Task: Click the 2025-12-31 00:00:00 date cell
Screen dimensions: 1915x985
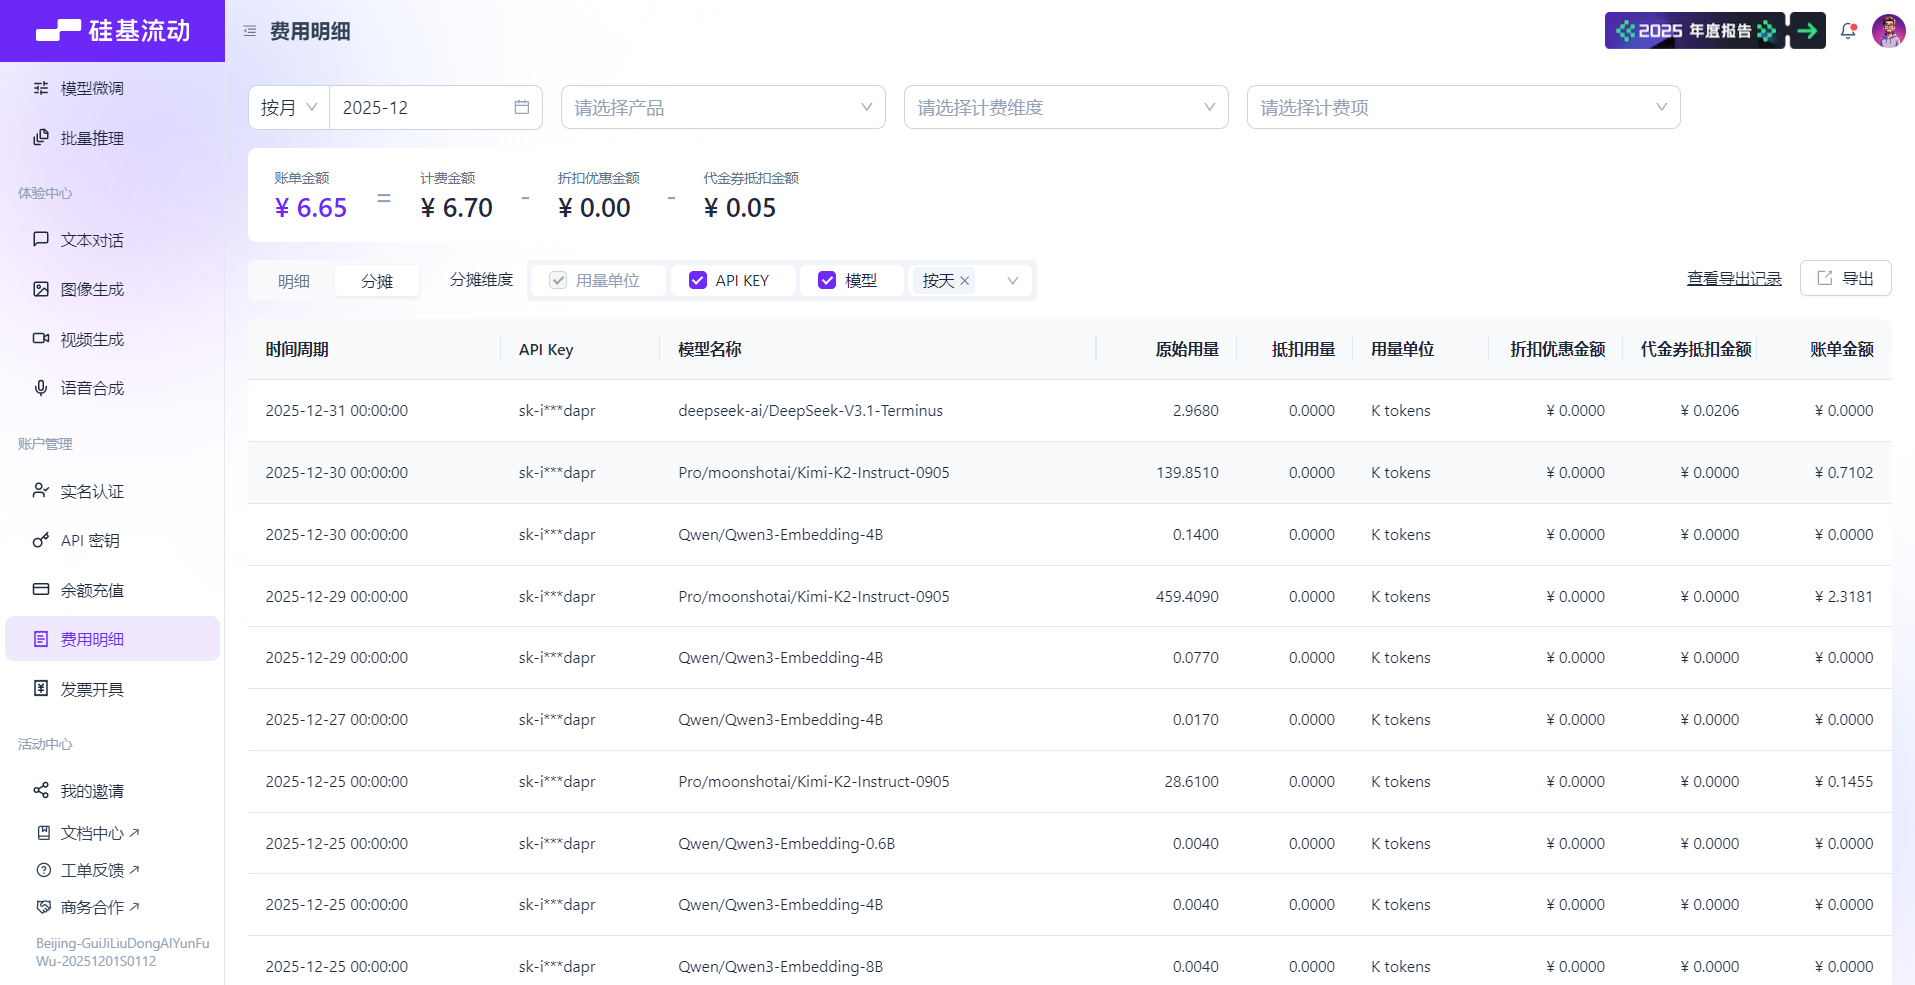Action: point(336,410)
